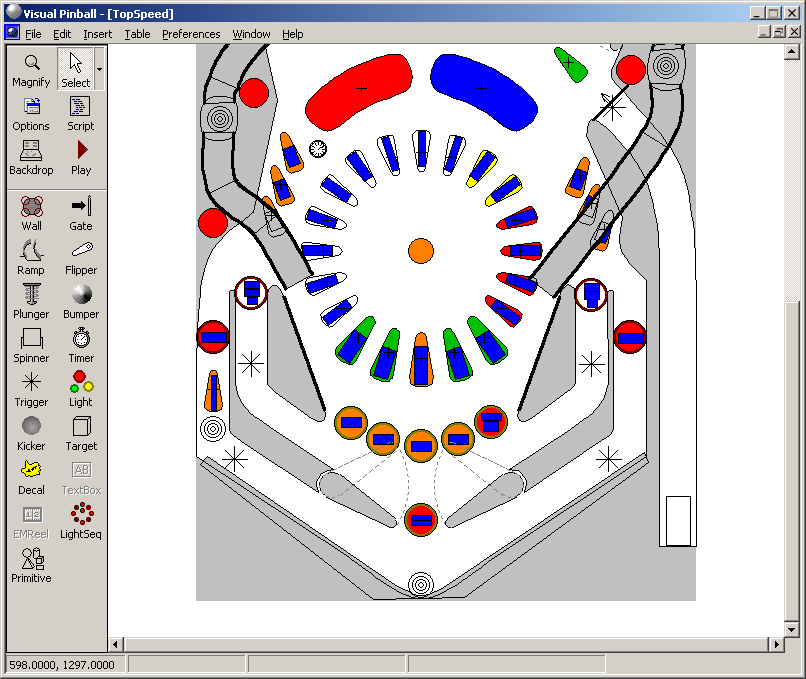
Task: Pick the Flipper tool
Action: (x=81, y=257)
